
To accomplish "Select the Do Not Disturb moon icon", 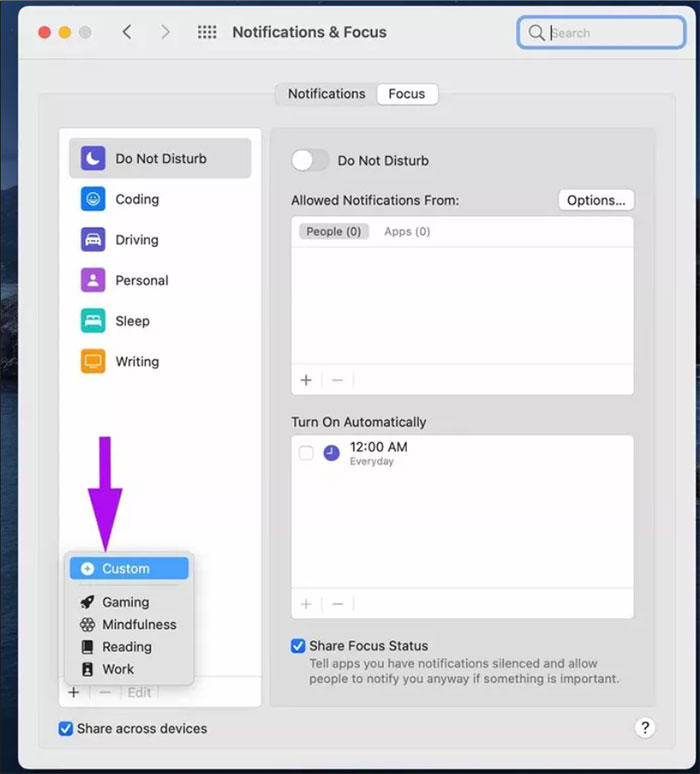I will [92, 158].
